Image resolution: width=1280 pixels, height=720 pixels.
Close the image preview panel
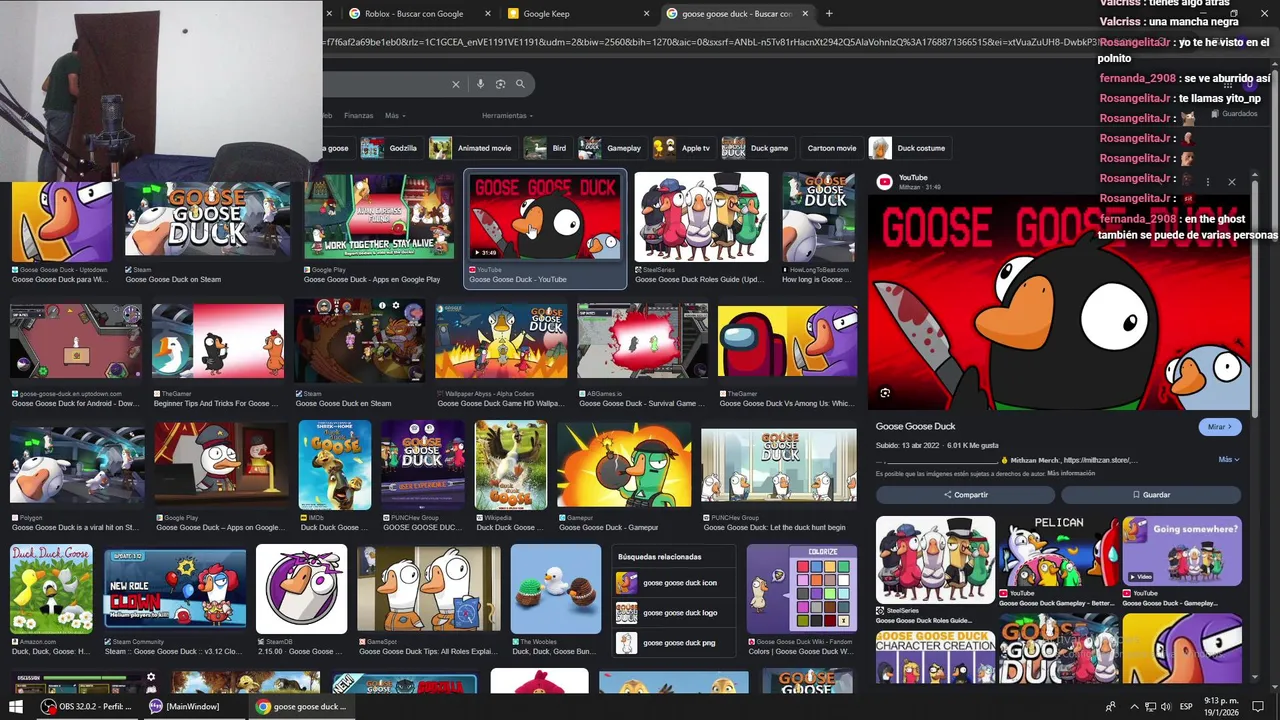coord(1232,182)
